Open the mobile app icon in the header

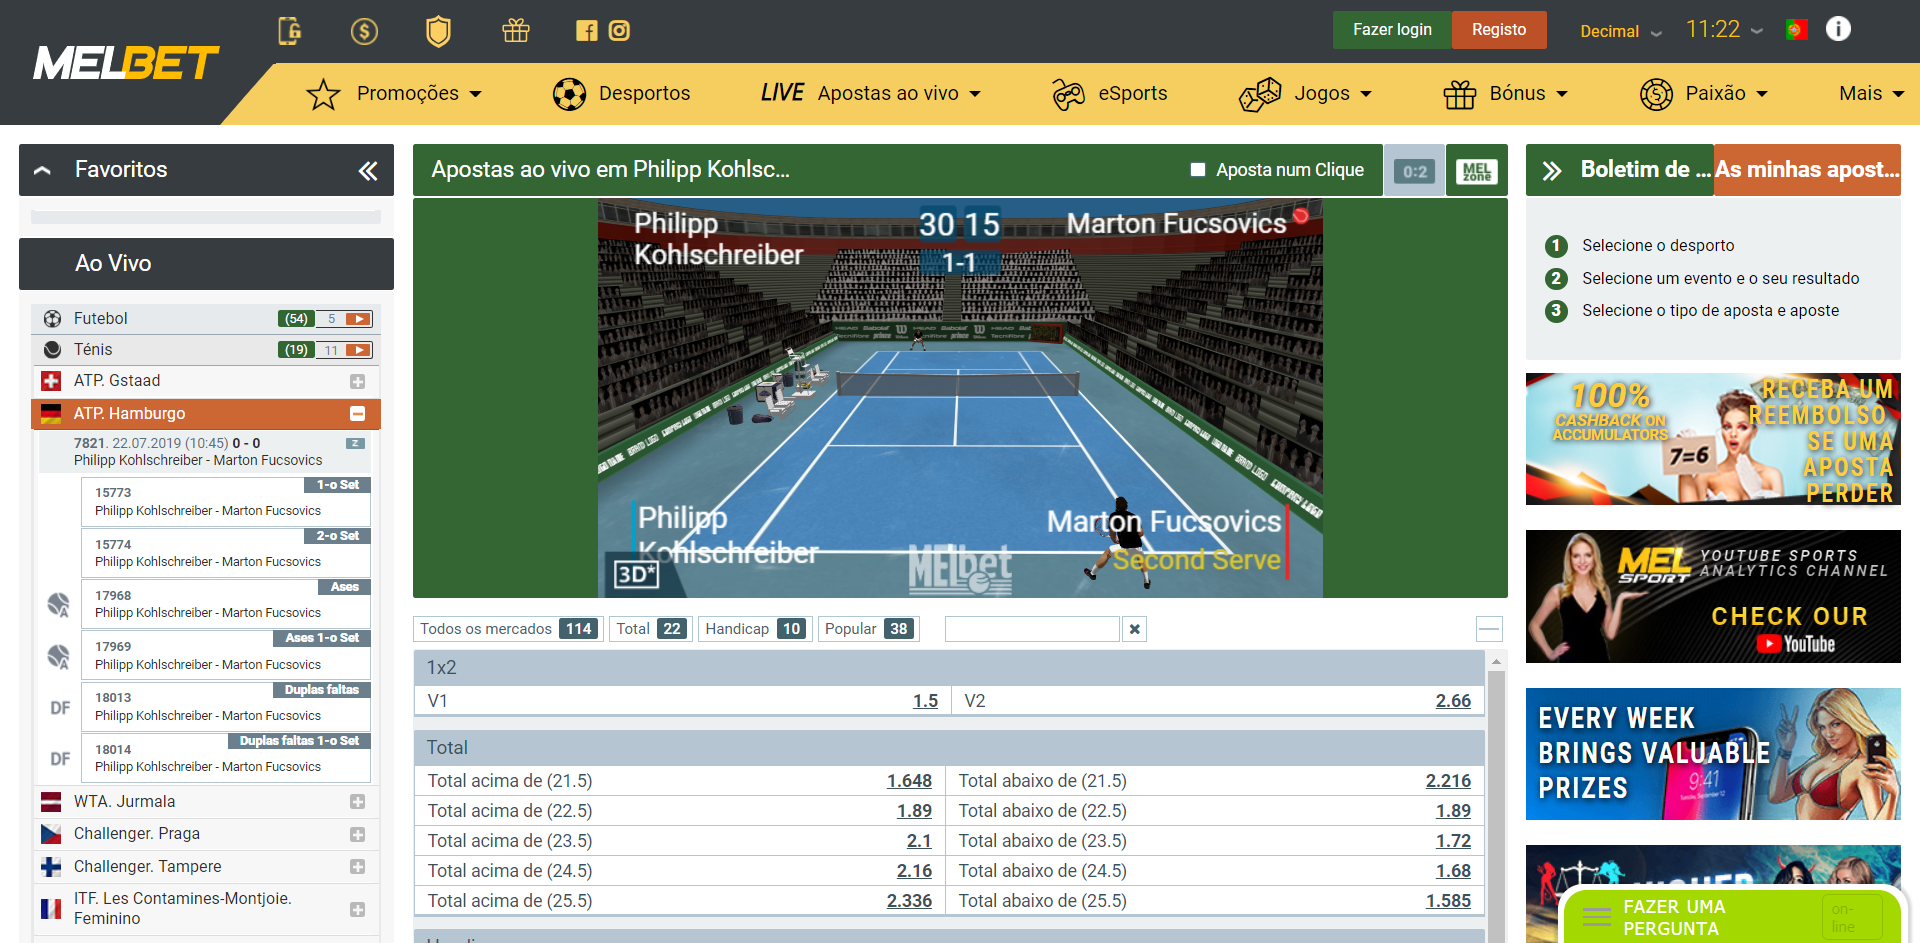[x=290, y=31]
